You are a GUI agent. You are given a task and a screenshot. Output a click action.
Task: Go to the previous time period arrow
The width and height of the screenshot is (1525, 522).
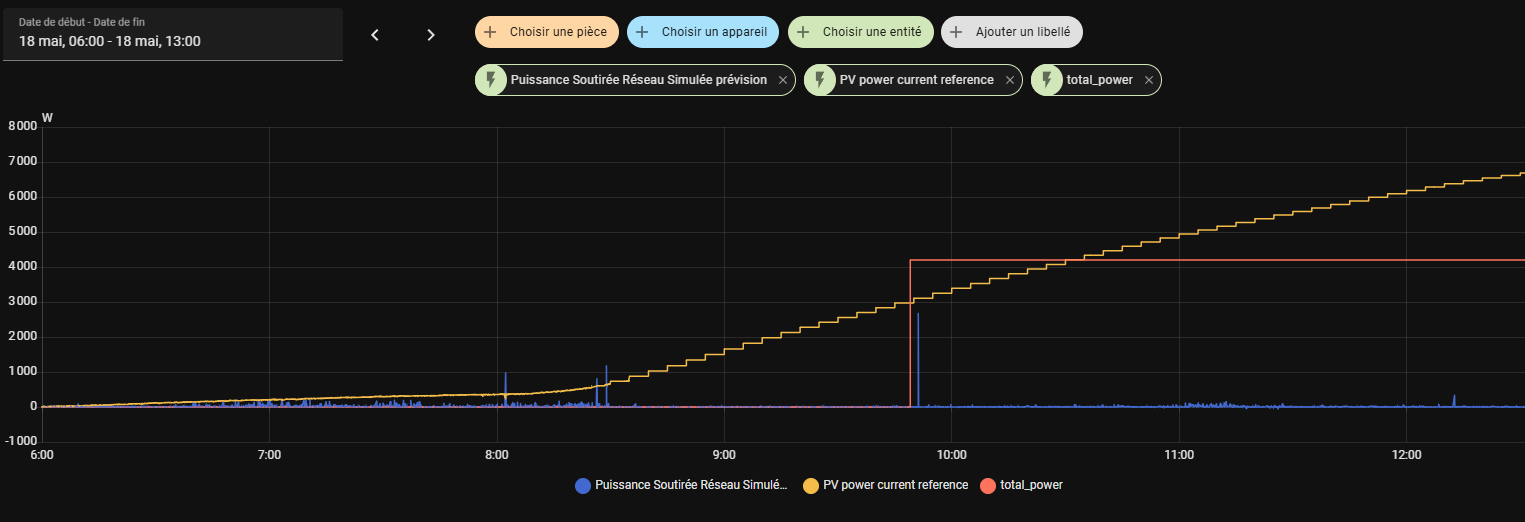[375, 35]
